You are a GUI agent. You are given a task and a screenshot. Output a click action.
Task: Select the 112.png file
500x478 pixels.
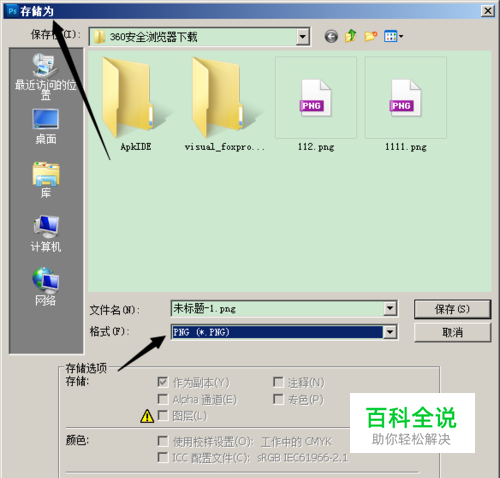[316, 105]
